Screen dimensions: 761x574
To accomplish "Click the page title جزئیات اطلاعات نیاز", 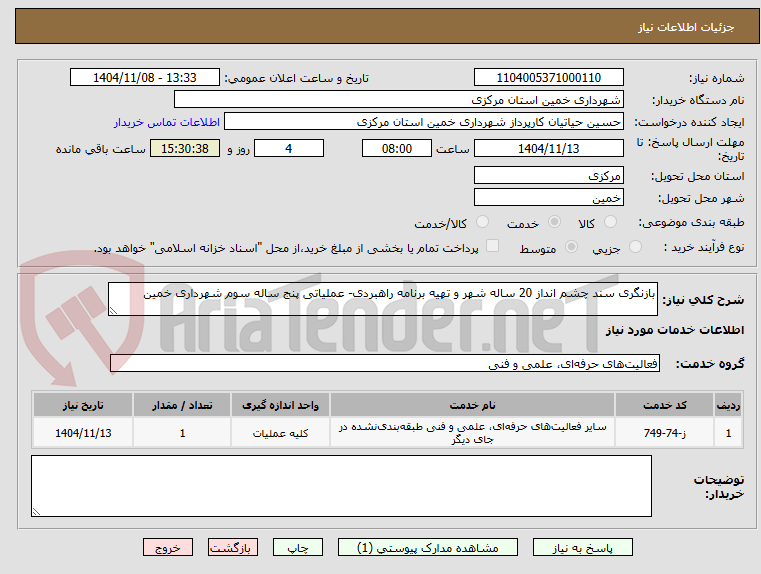I will point(686,27).
